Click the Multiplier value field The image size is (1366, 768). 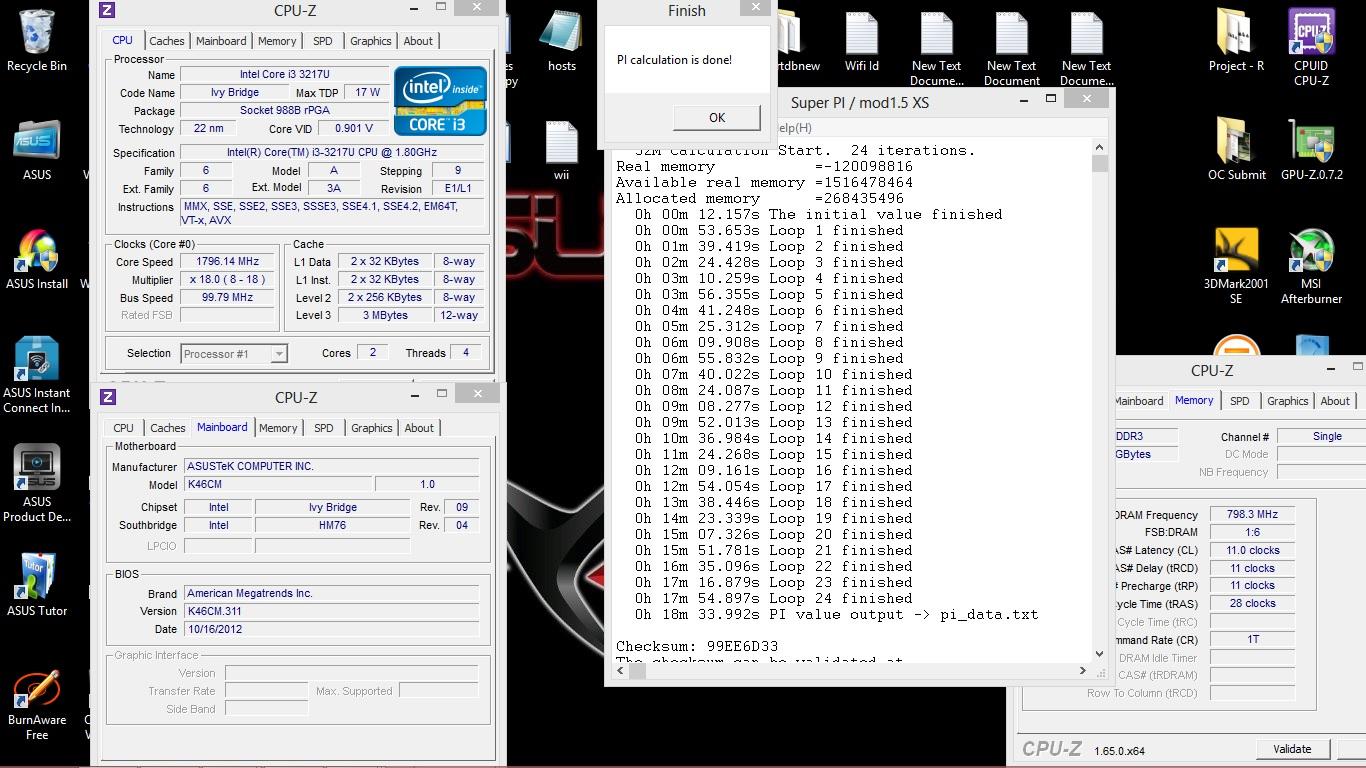[x=228, y=280]
